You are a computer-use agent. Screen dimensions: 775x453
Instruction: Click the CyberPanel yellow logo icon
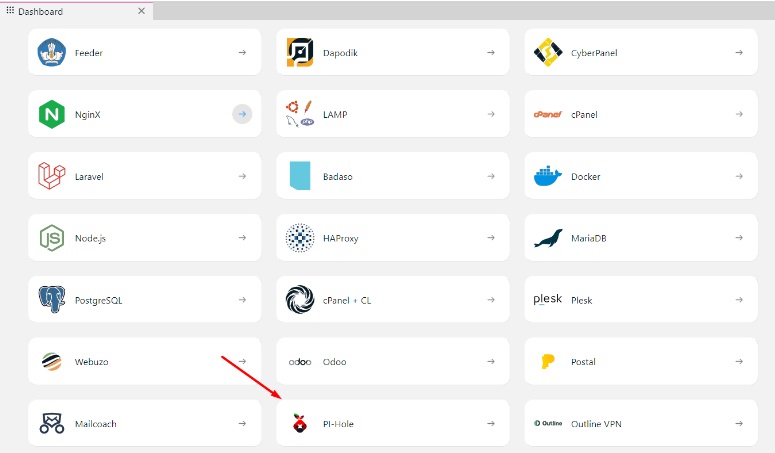(x=547, y=52)
